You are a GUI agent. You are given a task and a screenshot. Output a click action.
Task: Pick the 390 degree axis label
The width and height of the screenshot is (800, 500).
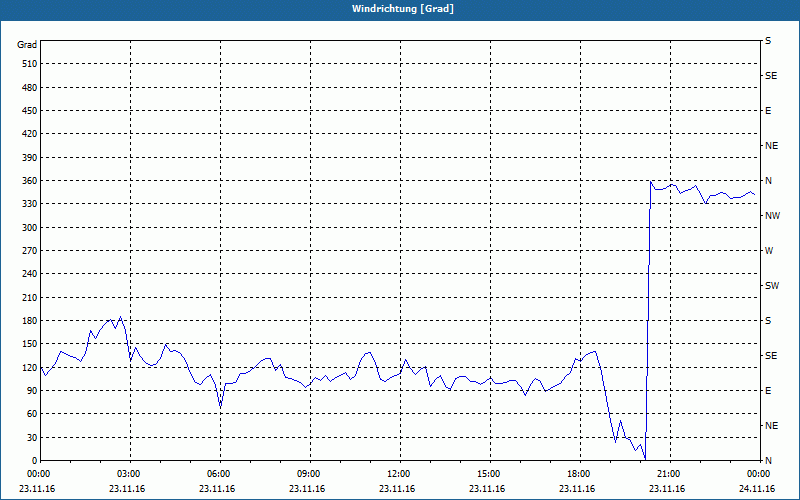[x=29, y=157]
